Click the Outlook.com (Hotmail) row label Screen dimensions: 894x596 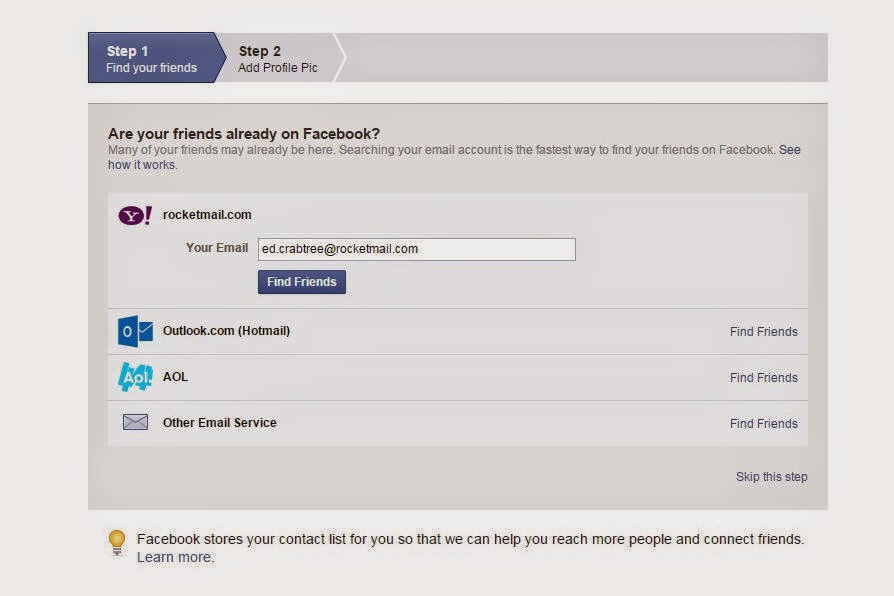tap(228, 331)
